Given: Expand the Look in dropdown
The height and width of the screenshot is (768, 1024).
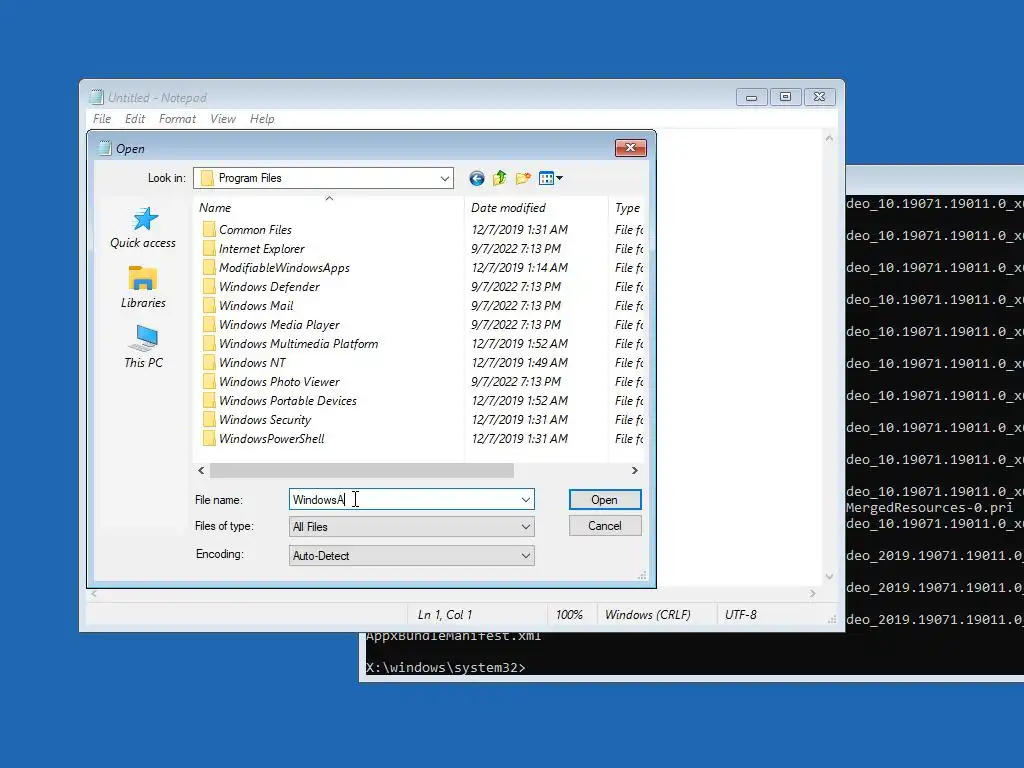Looking at the screenshot, I should point(445,178).
